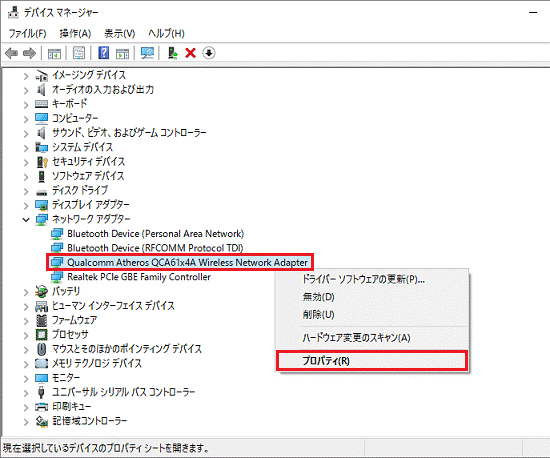Click the red X uninstall device icon
The height and width of the screenshot is (458, 550).
(x=190, y=53)
